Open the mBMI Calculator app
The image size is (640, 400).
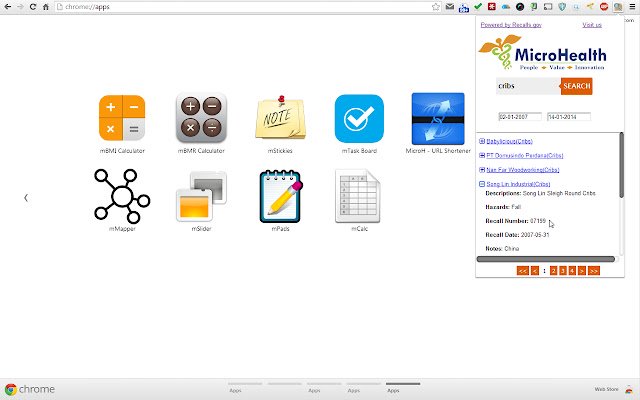(x=122, y=118)
